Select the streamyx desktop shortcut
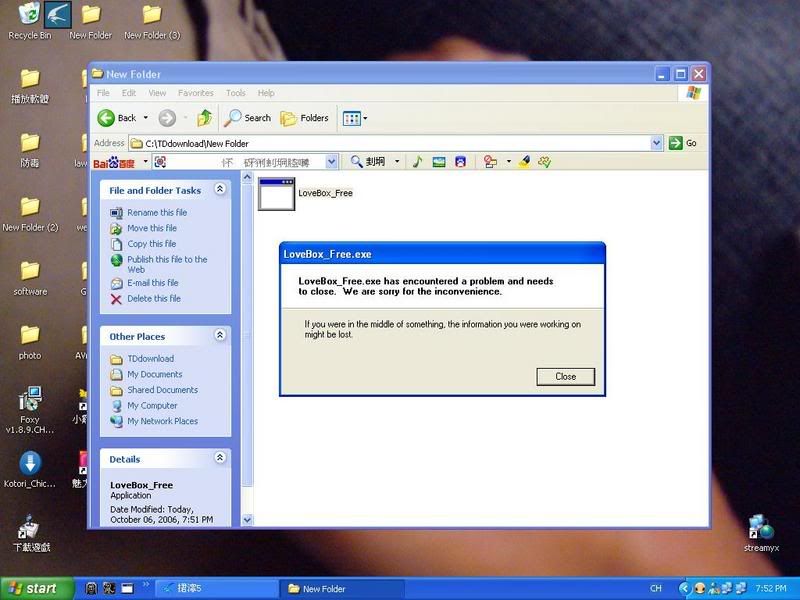The image size is (800, 600). click(x=761, y=533)
